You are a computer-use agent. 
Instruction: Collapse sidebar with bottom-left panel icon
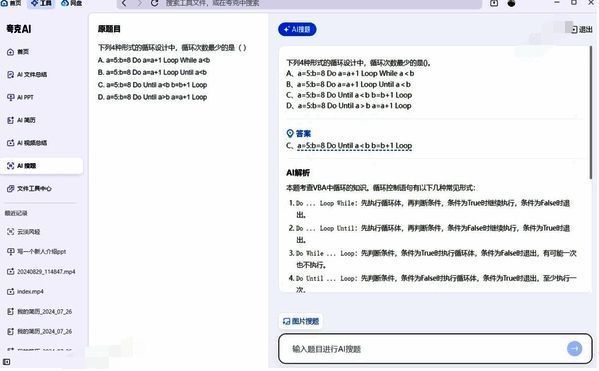[6, 361]
